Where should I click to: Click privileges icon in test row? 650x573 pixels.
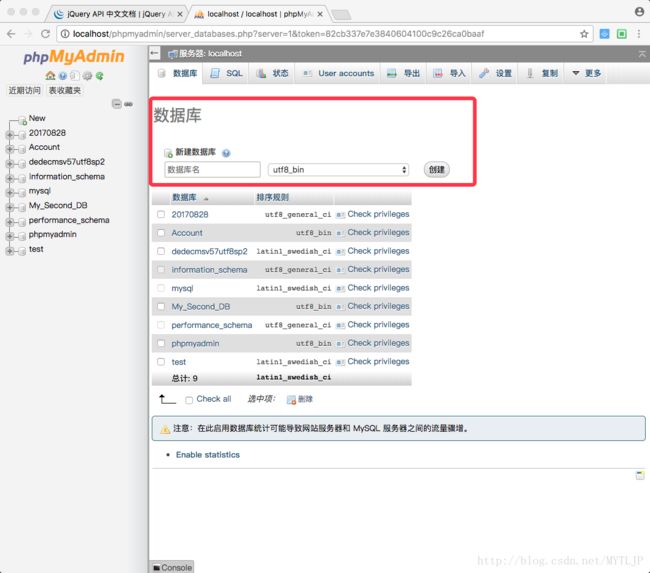click(x=340, y=362)
